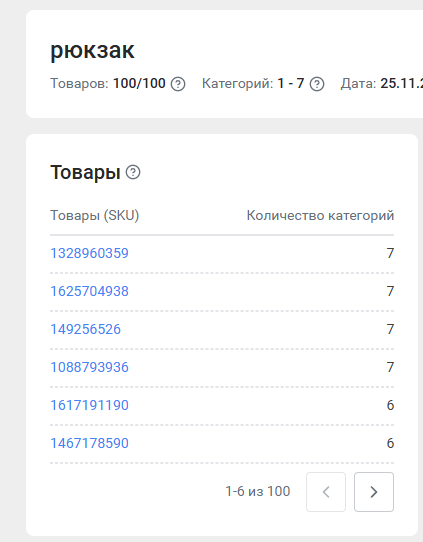Click the Товаров 100/100 value

pos(139,83)
